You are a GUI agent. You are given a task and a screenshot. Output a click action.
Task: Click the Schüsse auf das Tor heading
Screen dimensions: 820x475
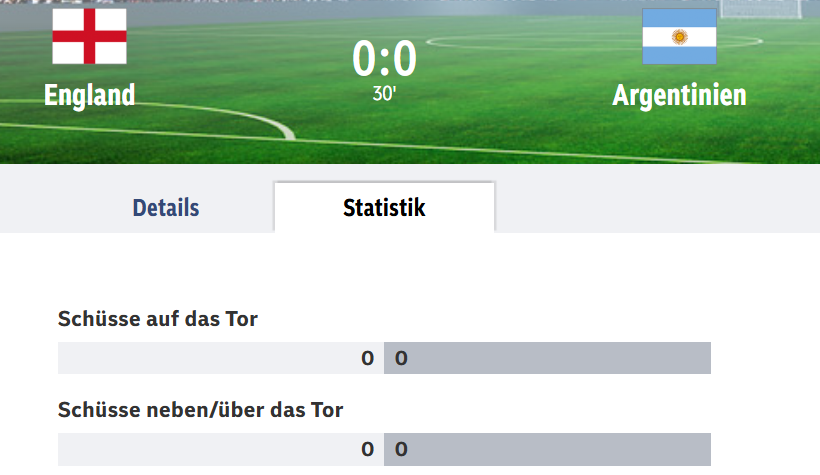pos(157,319)
